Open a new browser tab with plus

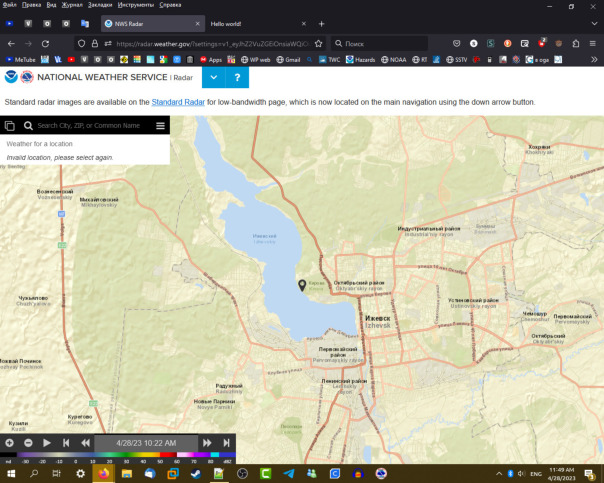point(321,23)
